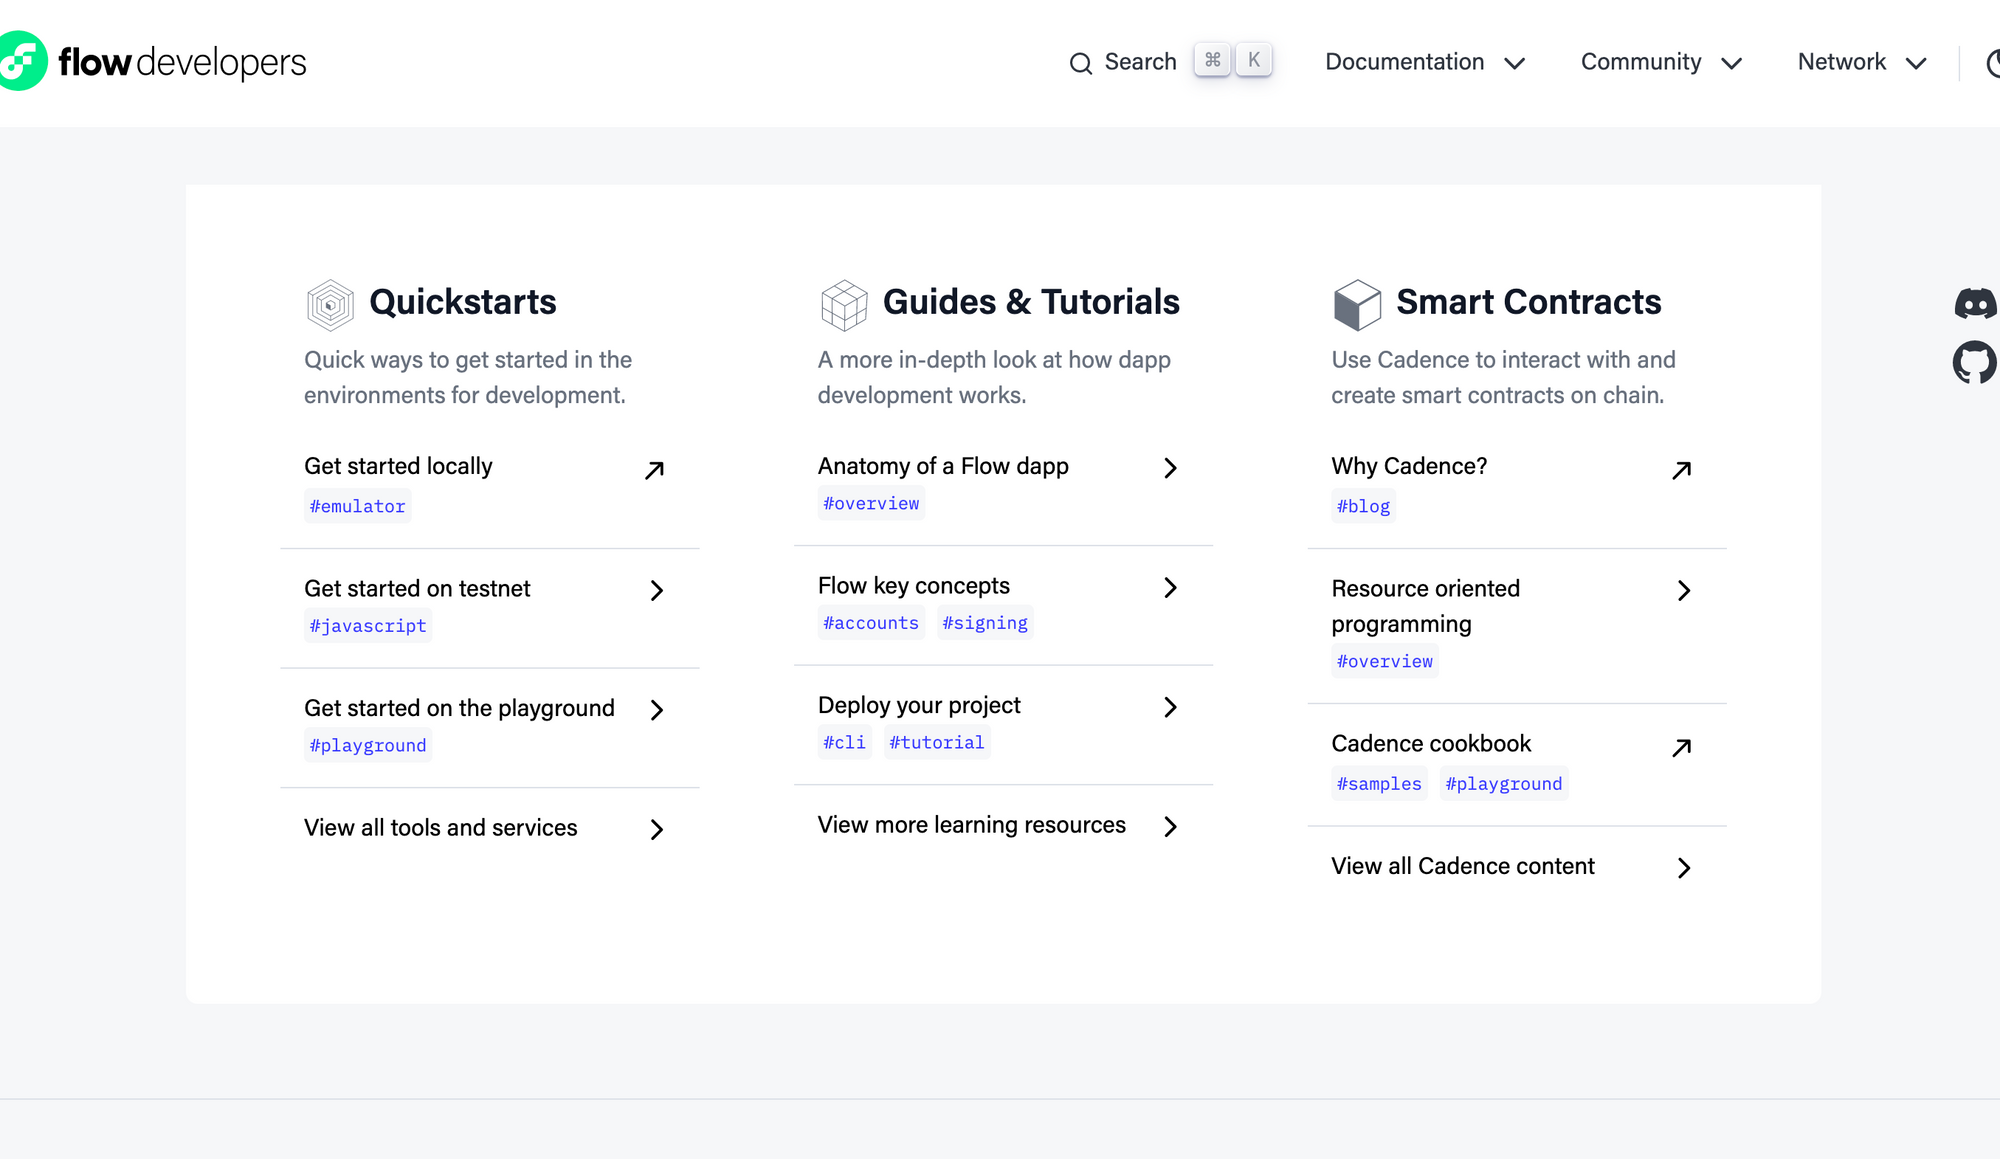
Task: Click the #signing tag
Action: (x=985, y=623)
